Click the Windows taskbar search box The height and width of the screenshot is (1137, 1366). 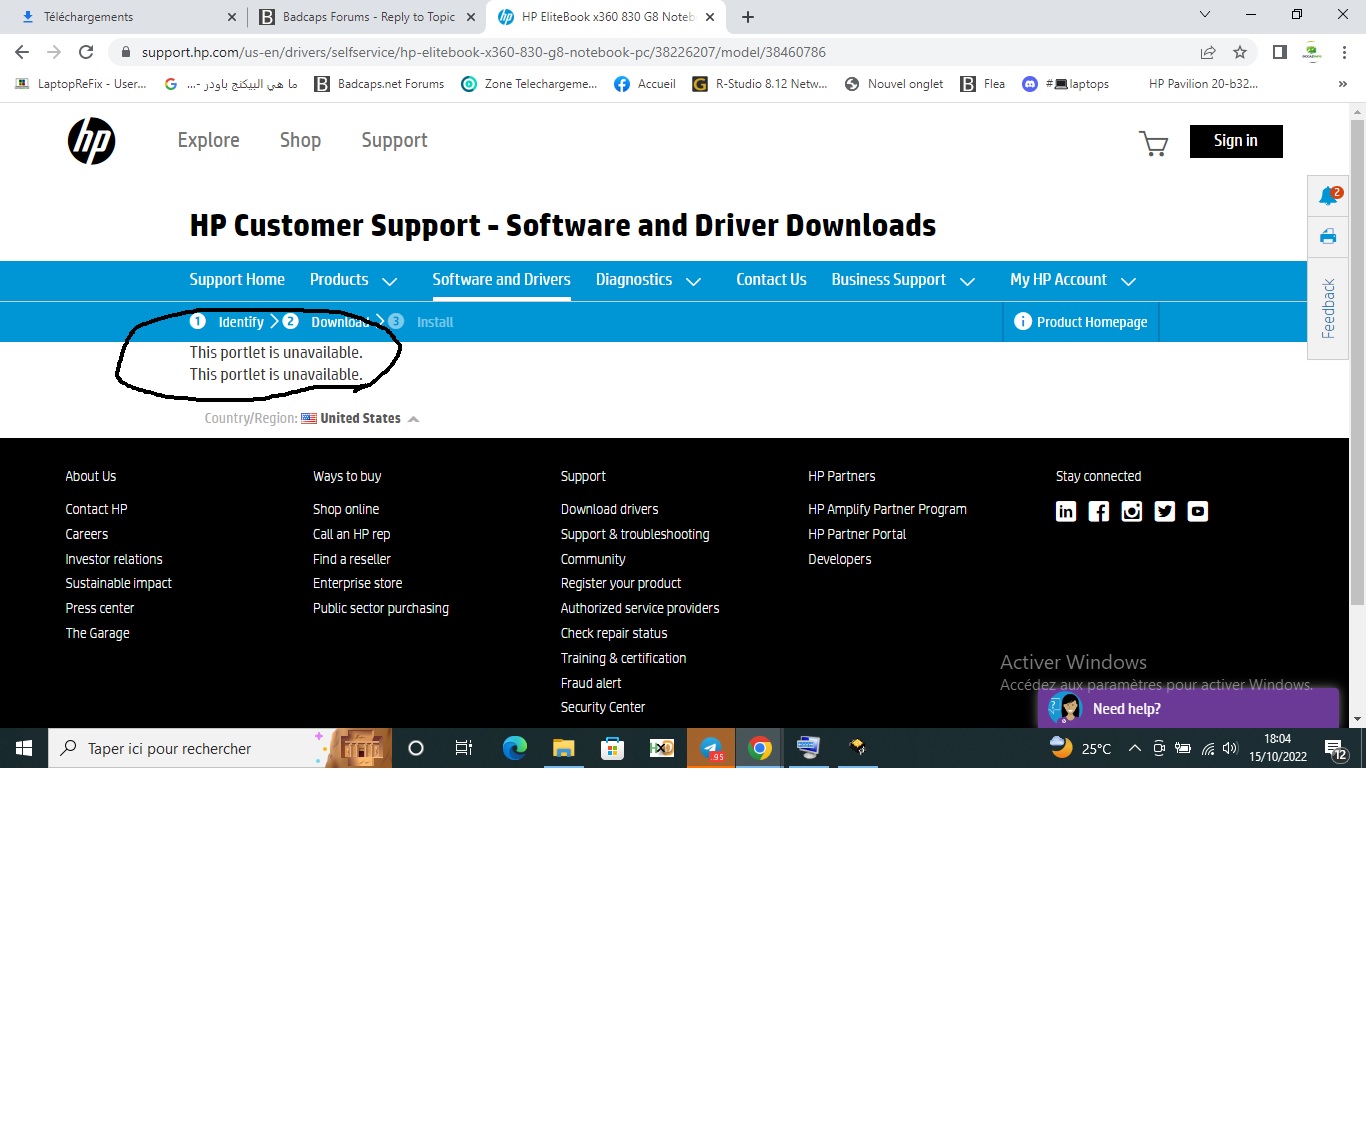click(x=220, y=748)
